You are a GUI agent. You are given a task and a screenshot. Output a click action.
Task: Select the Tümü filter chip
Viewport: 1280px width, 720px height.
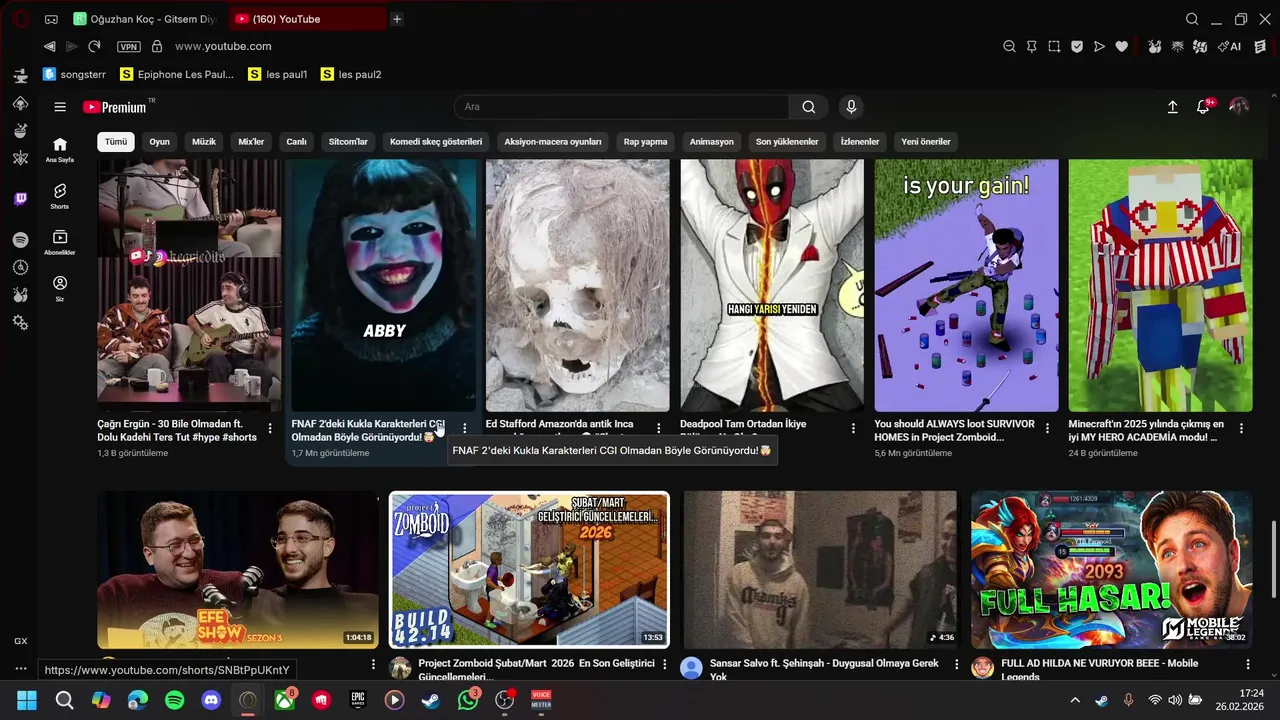click(x=116, y=142)
